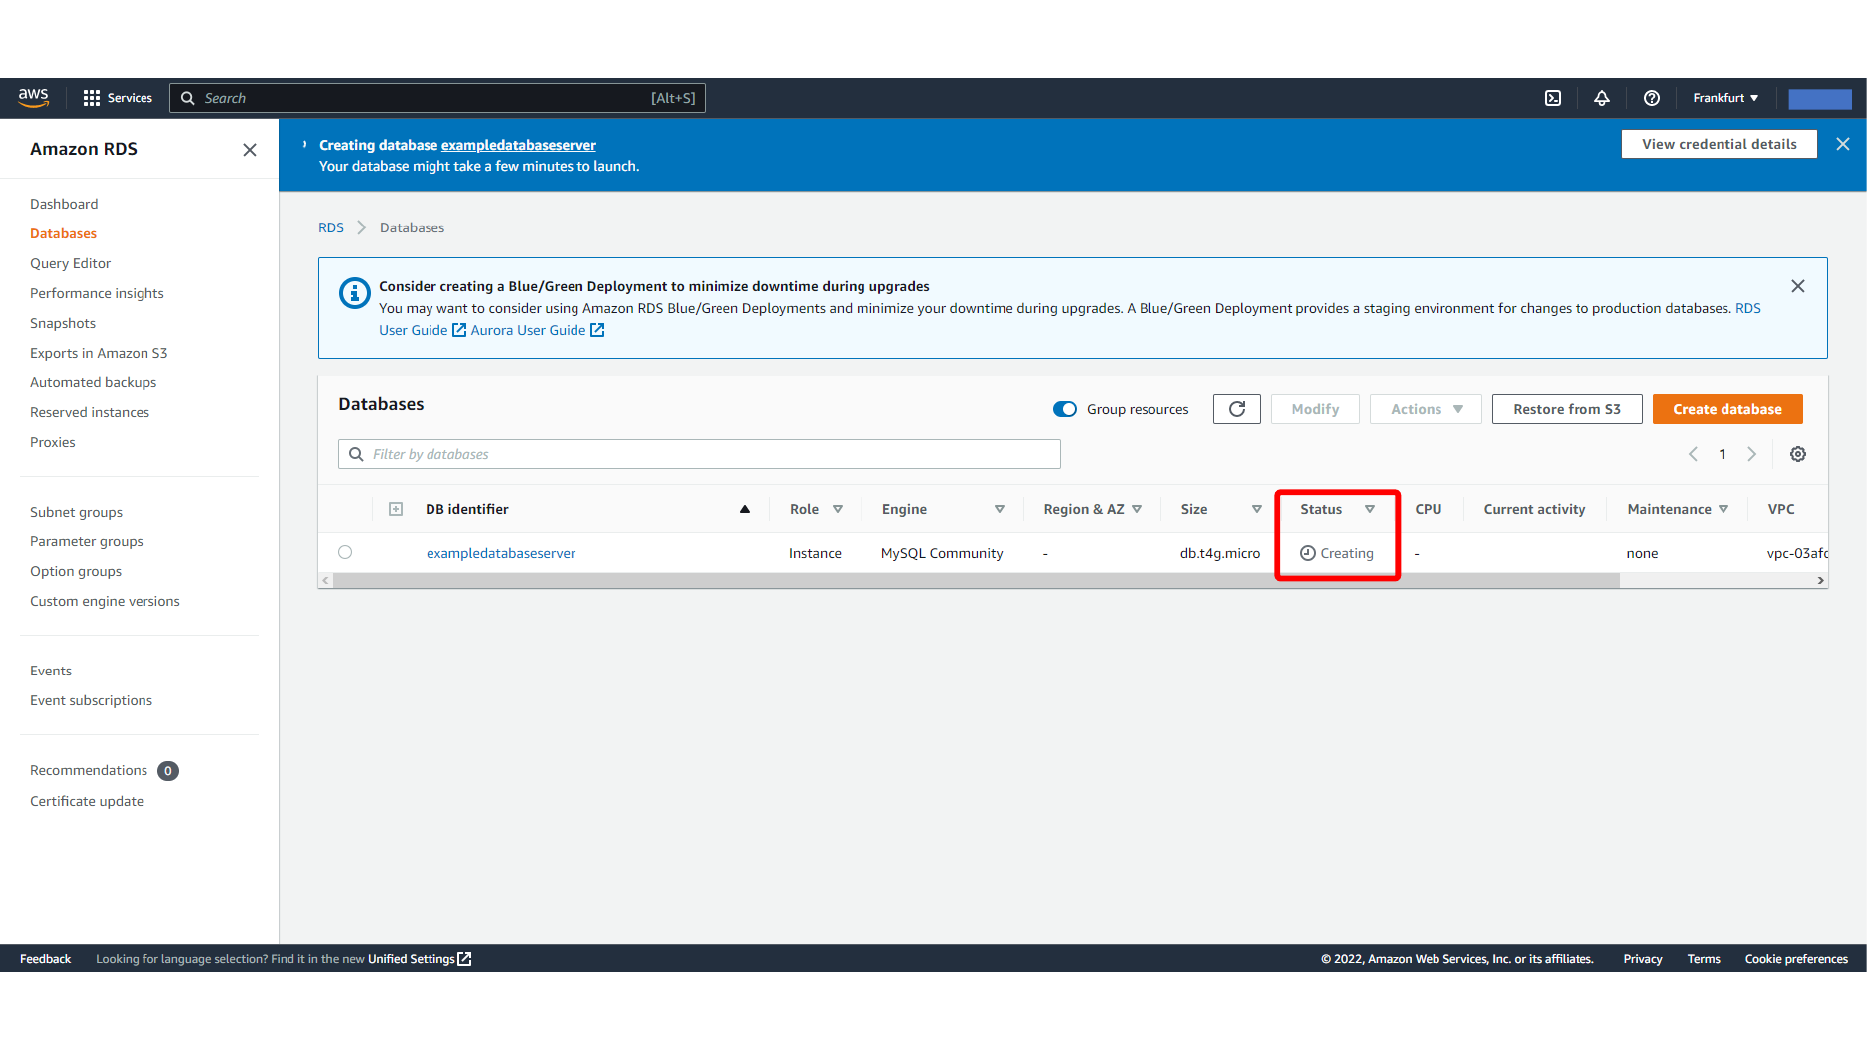Image resolution: width=1867 pixels, height=1050 pixels.
Task: Launch the CloudShell terminal icon
Action: pos(1553,98)
